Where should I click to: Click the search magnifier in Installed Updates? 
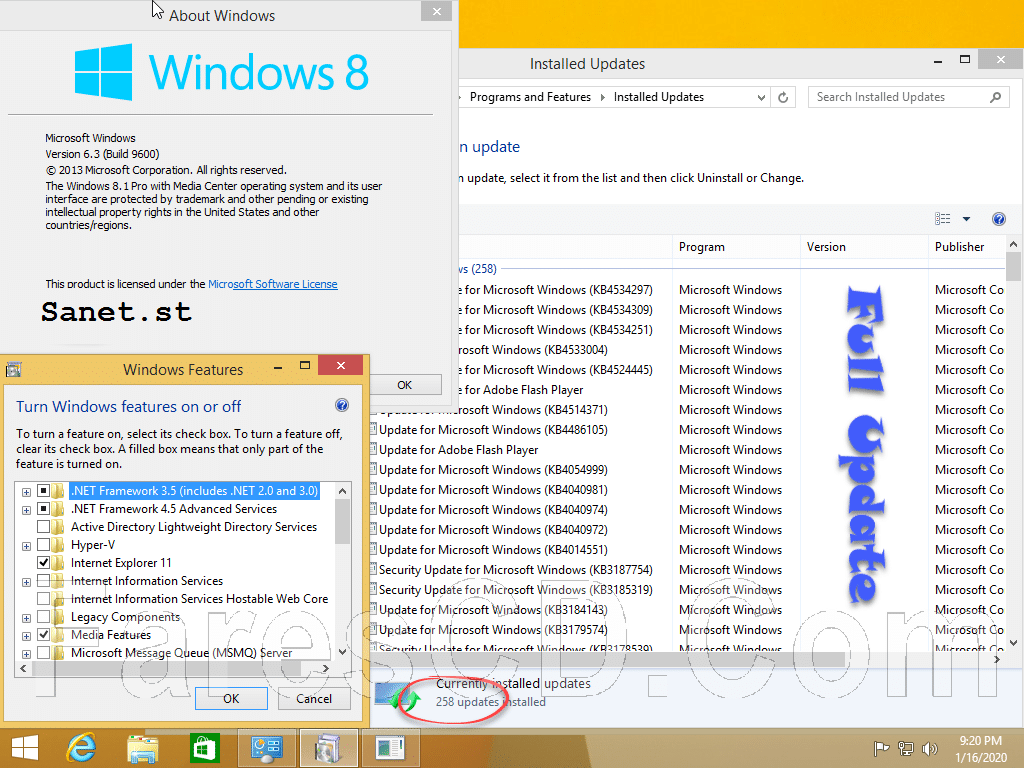[995, 97]
